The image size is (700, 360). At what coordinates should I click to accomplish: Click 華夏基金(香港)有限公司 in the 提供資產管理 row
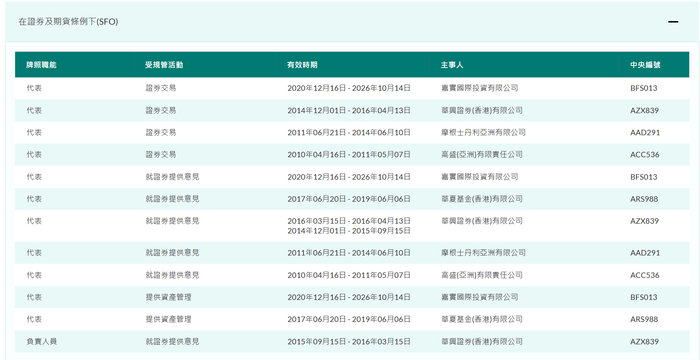[481, 319]
